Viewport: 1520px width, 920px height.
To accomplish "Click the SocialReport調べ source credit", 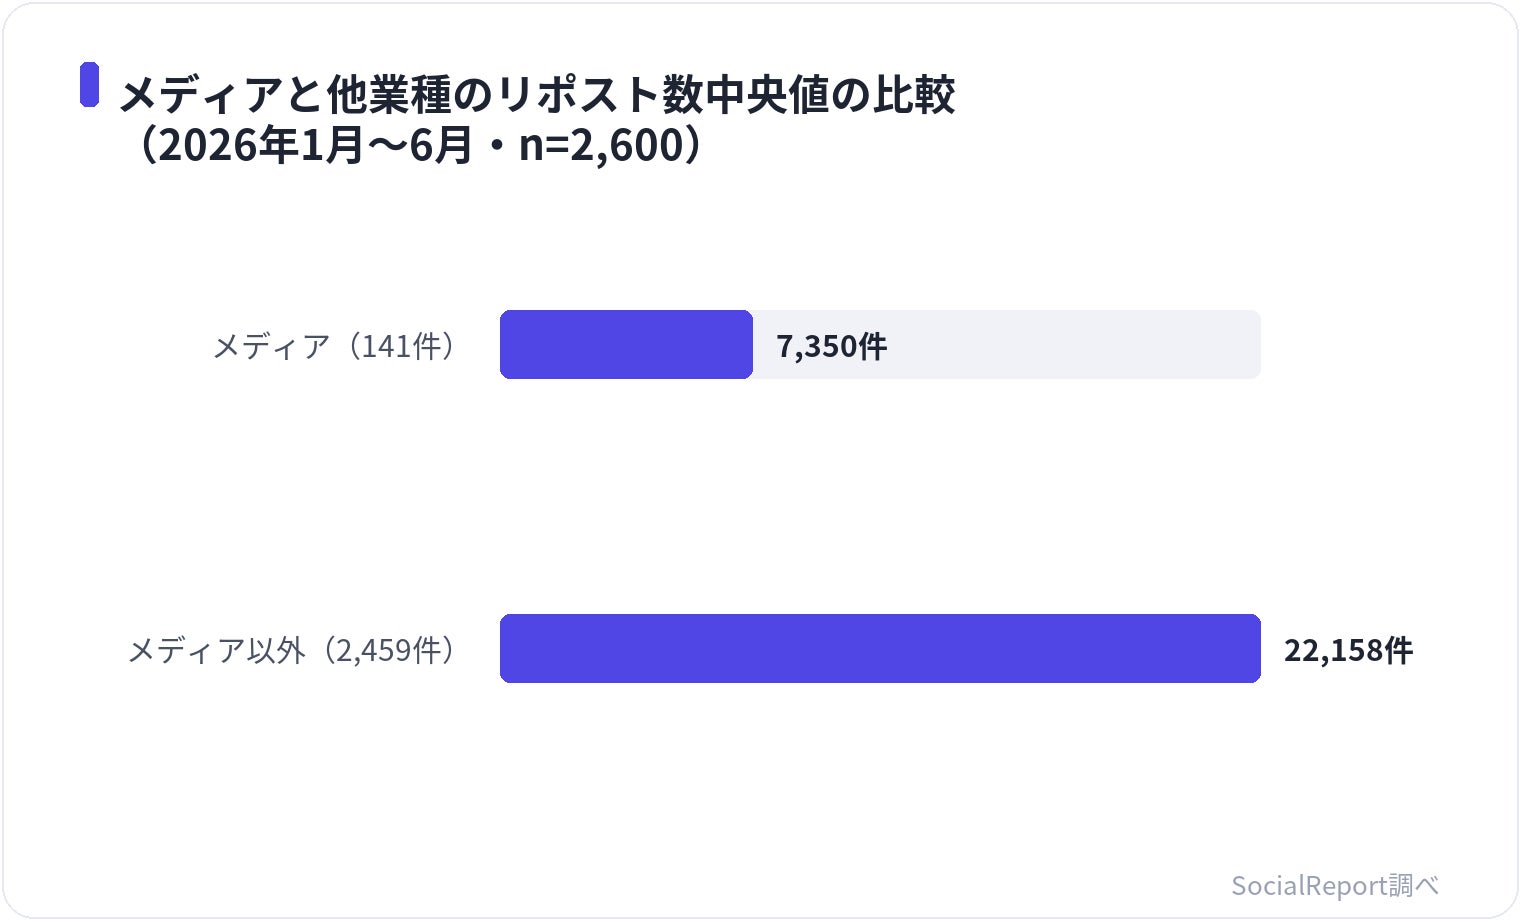I will tap(1335, 885).
